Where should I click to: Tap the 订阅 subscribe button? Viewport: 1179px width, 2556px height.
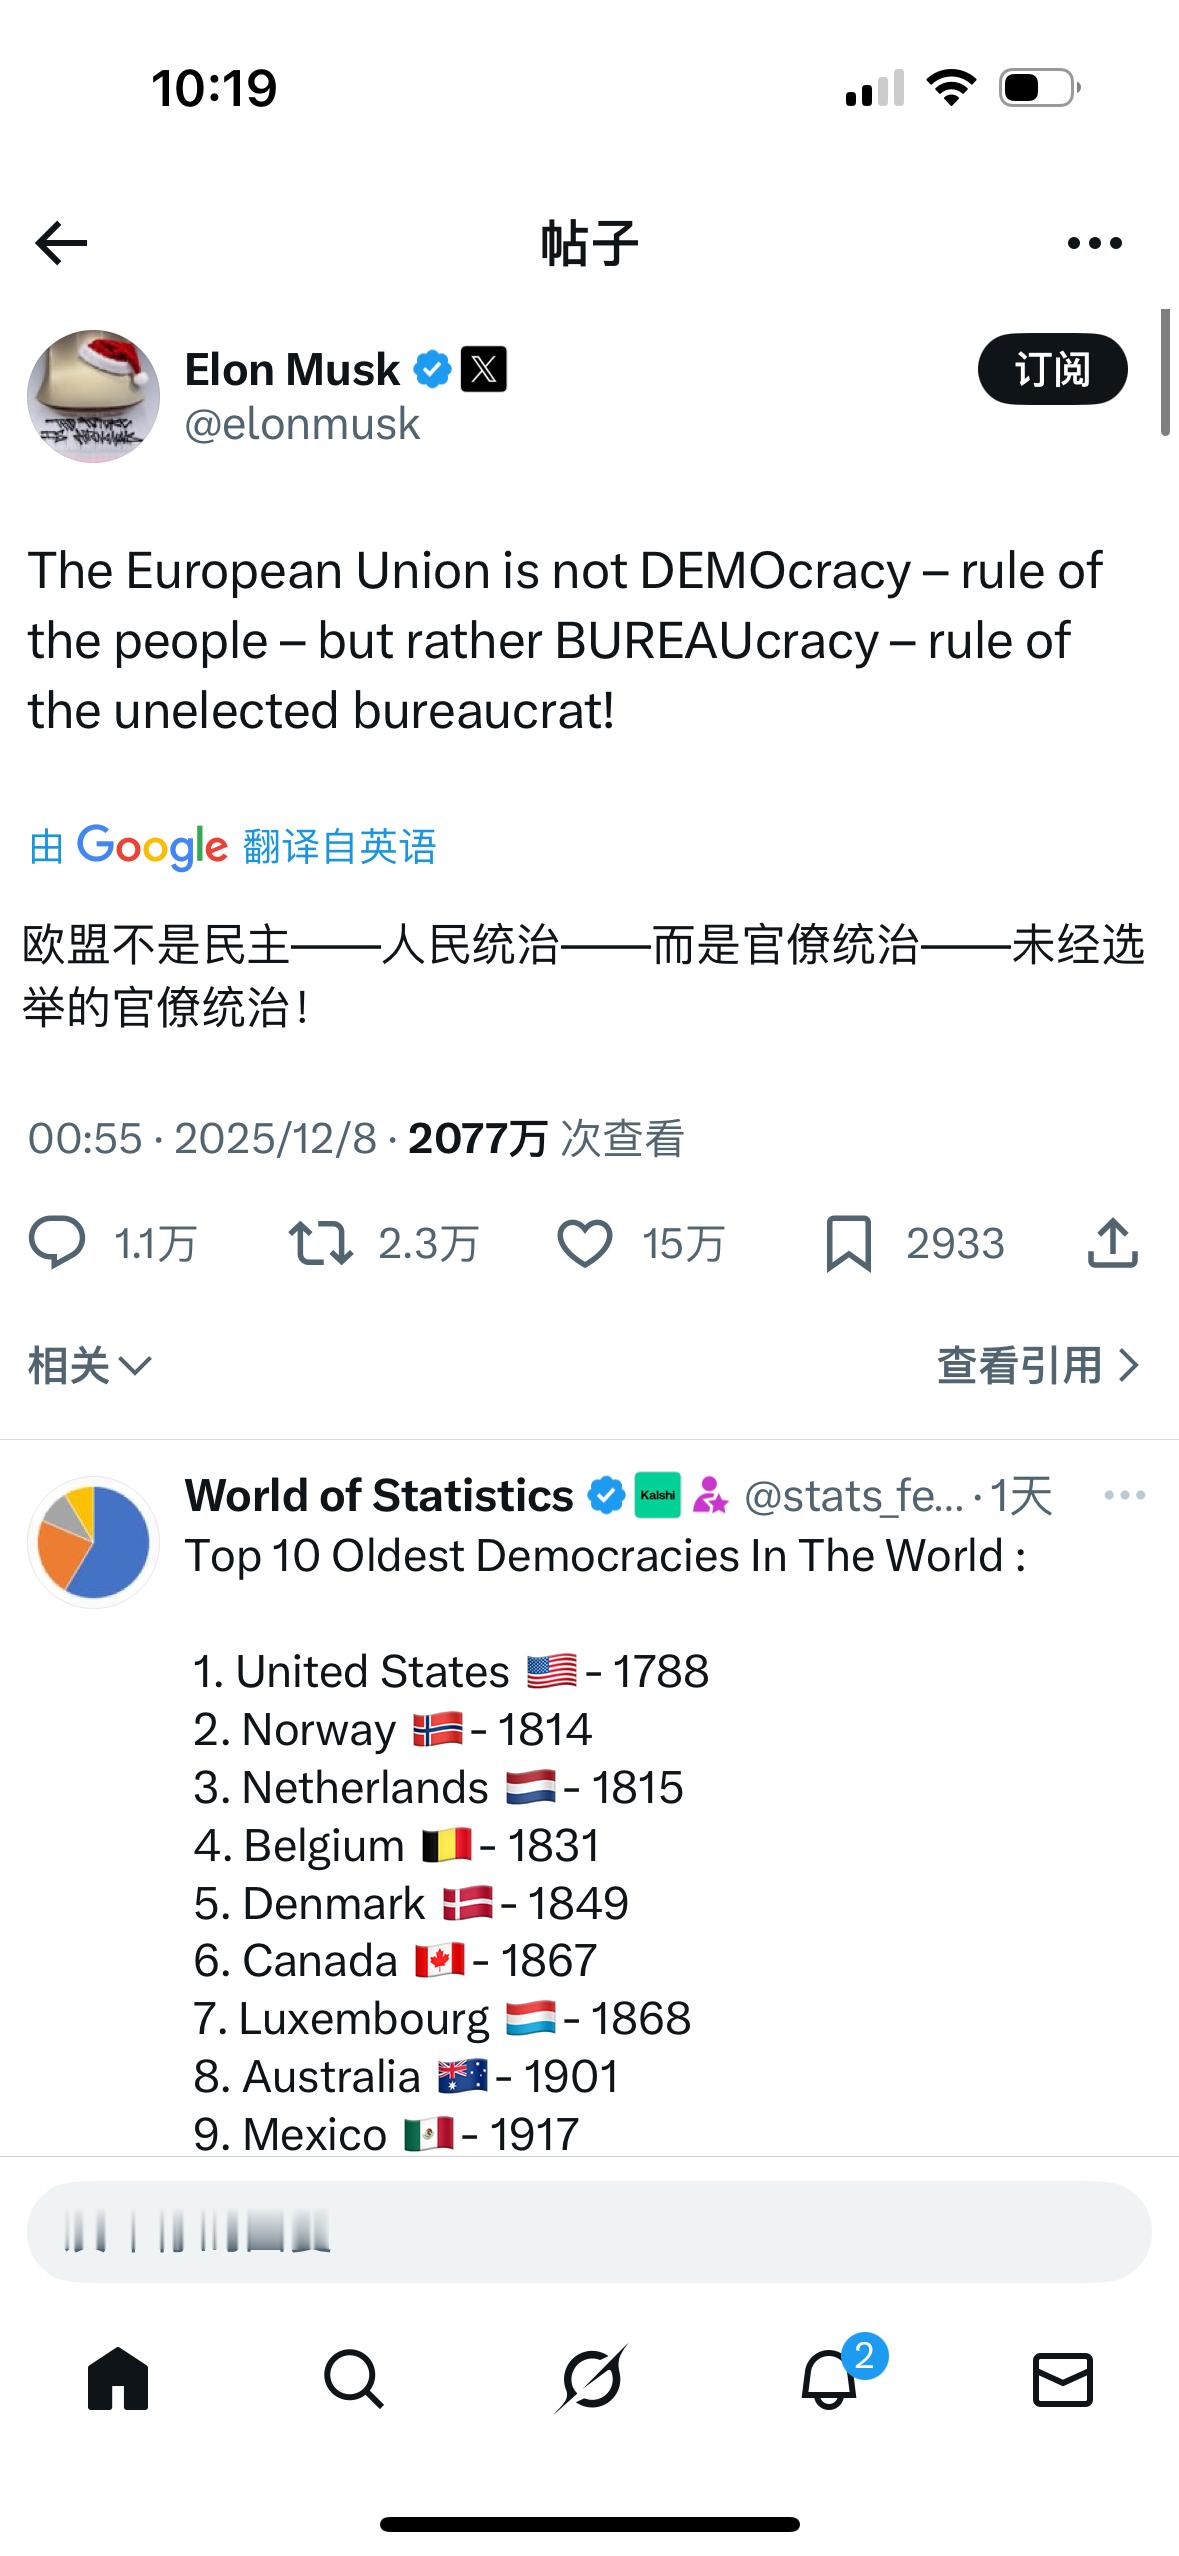(x=1052, y=369)
